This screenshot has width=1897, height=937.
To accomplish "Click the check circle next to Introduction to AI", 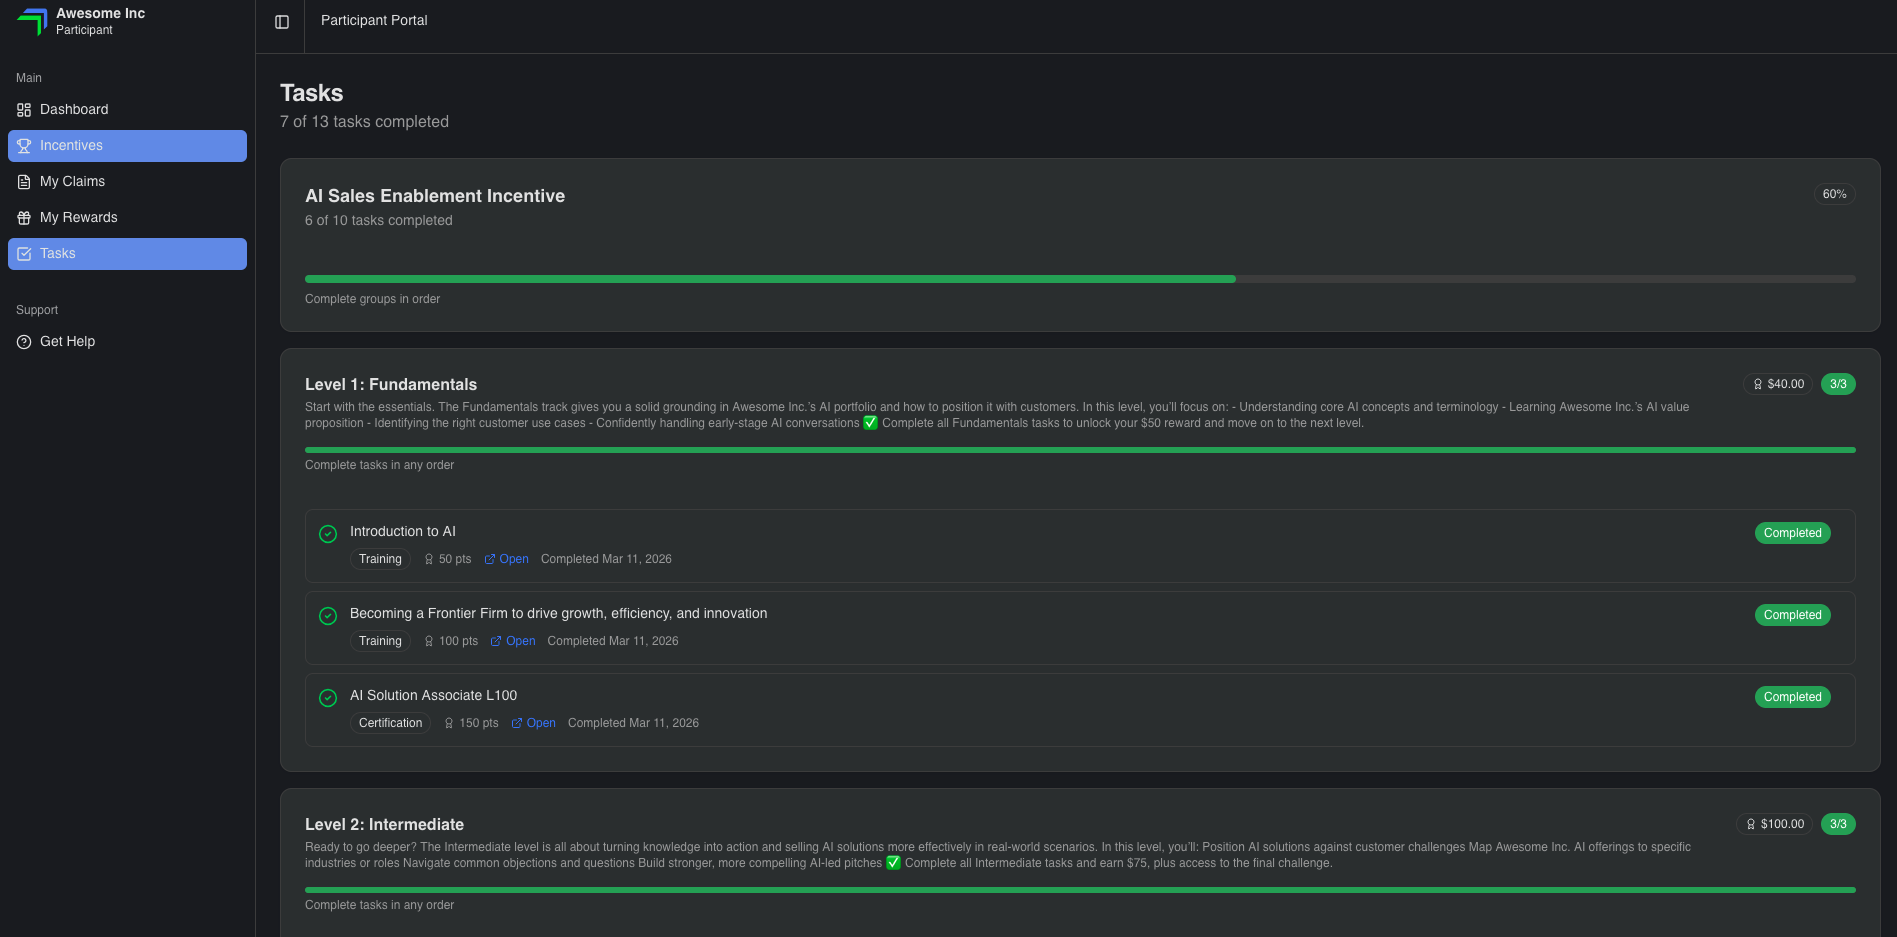I will coord(328,534).
